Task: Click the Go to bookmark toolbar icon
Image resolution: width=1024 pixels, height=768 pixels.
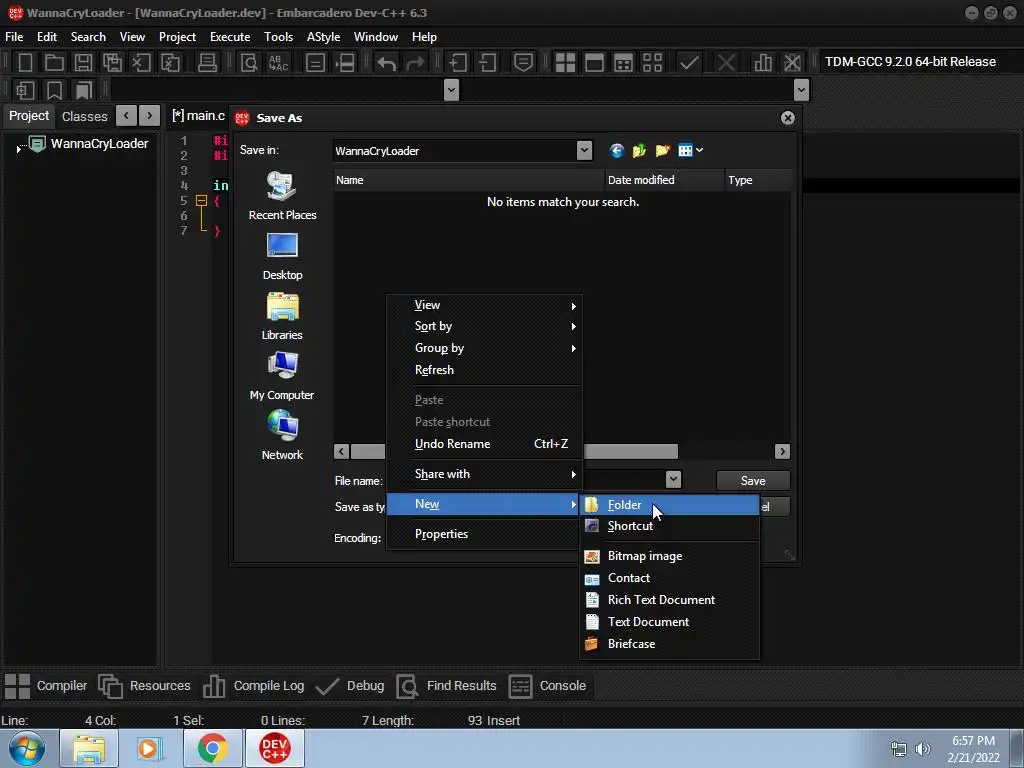Action: pyautogui.click(x=84, y=90)
